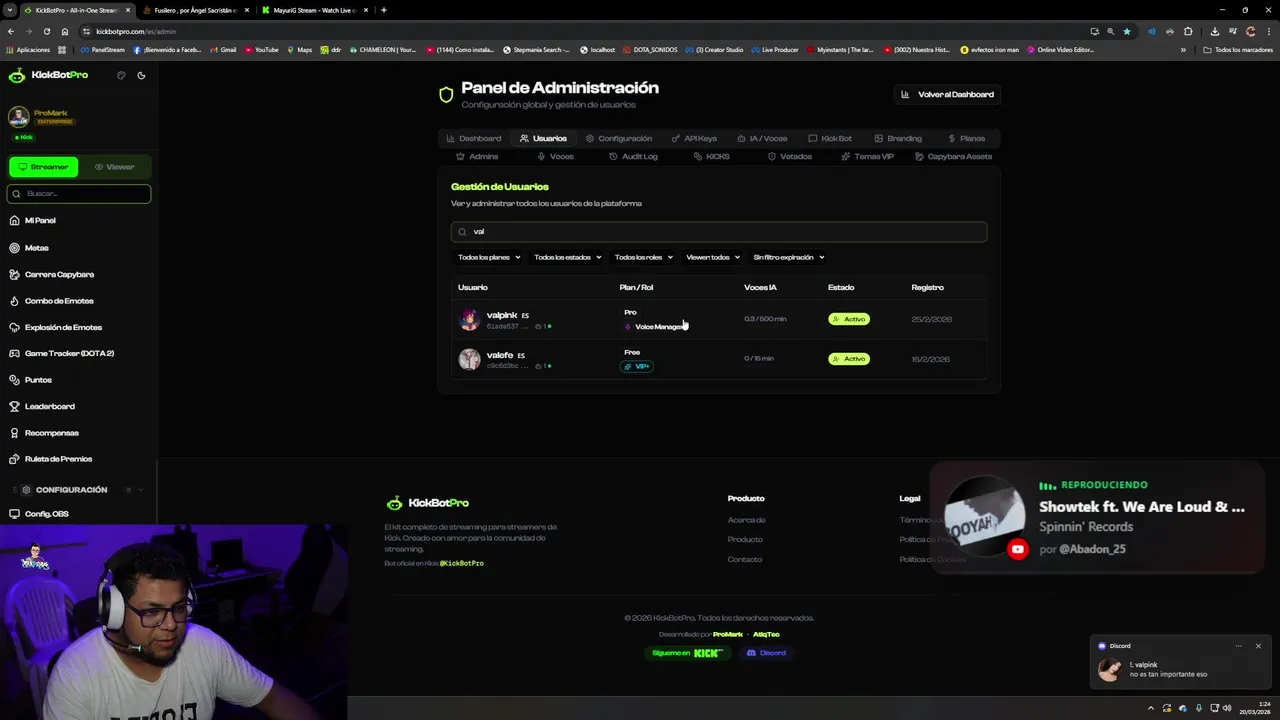Expand 'Viewer: todos' filter dropdown
This screenshot has height=720, width=1280.
(x=713, y=257)
